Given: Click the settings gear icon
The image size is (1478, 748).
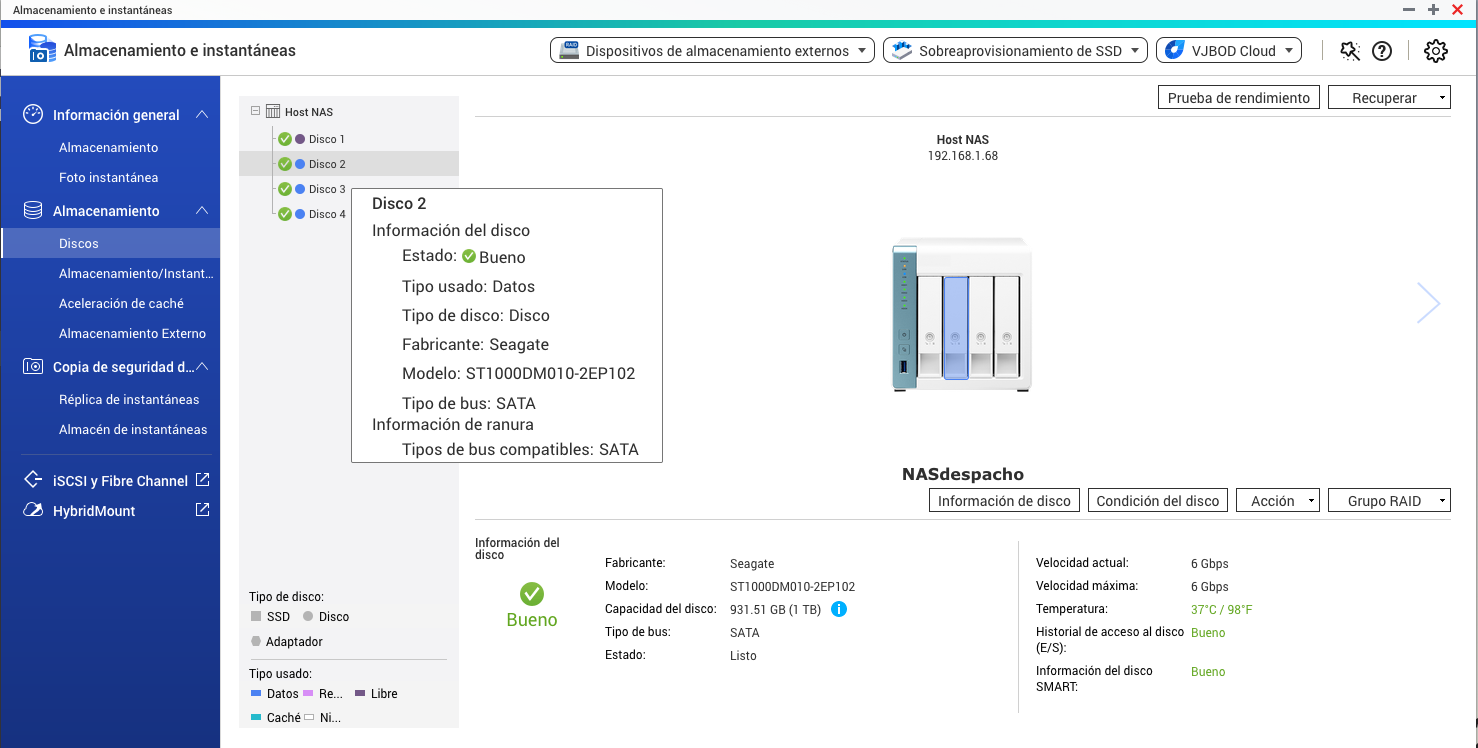Looking at the screenshot, I should click(1435, 51).
